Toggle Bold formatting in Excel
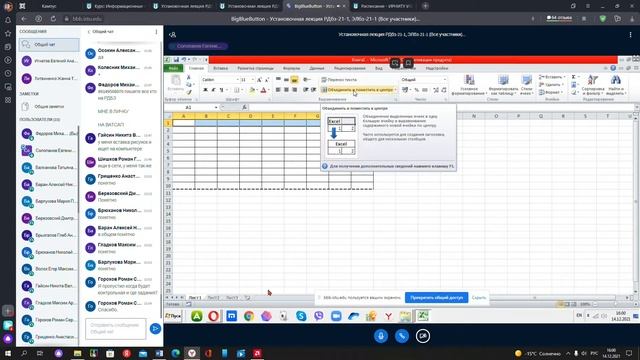 pyautogui.click(x=205, y=90)
